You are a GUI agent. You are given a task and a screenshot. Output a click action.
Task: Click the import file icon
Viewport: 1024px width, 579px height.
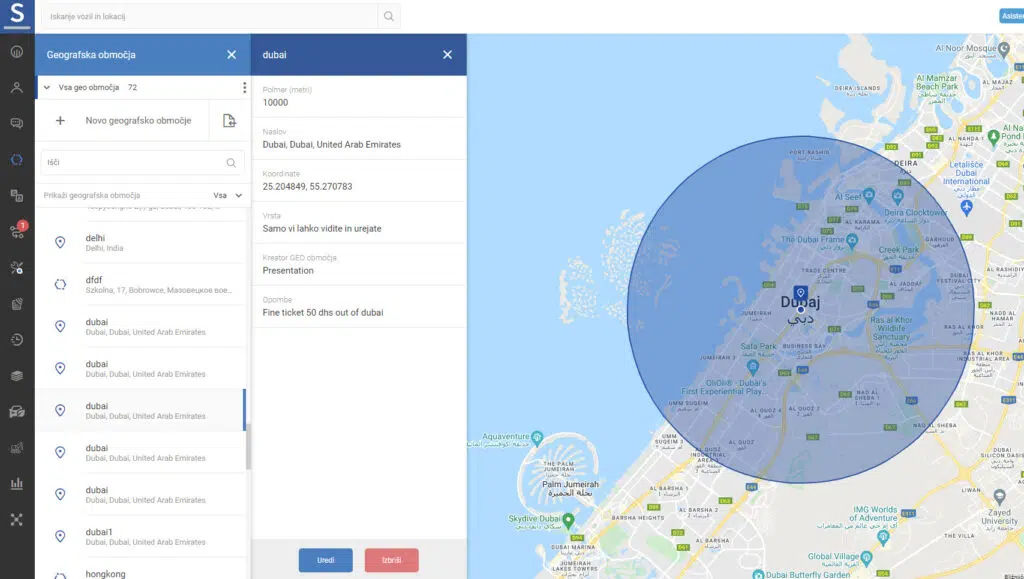tap(229, 120)
